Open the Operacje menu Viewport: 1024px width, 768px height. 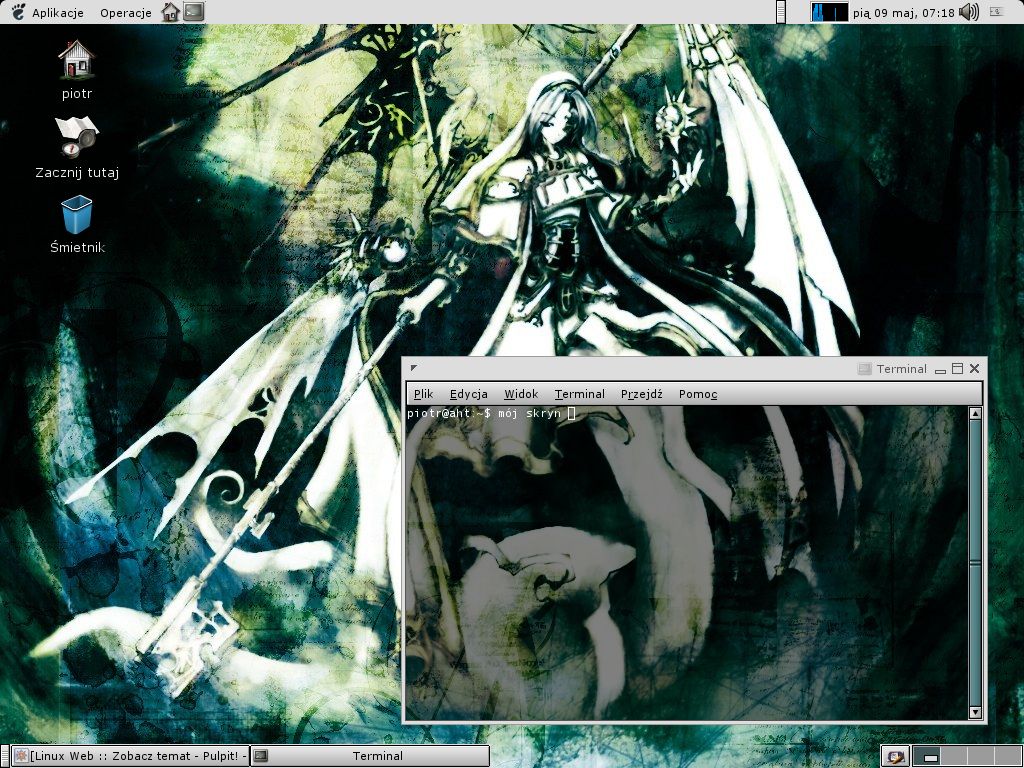[x=125, y=12]
